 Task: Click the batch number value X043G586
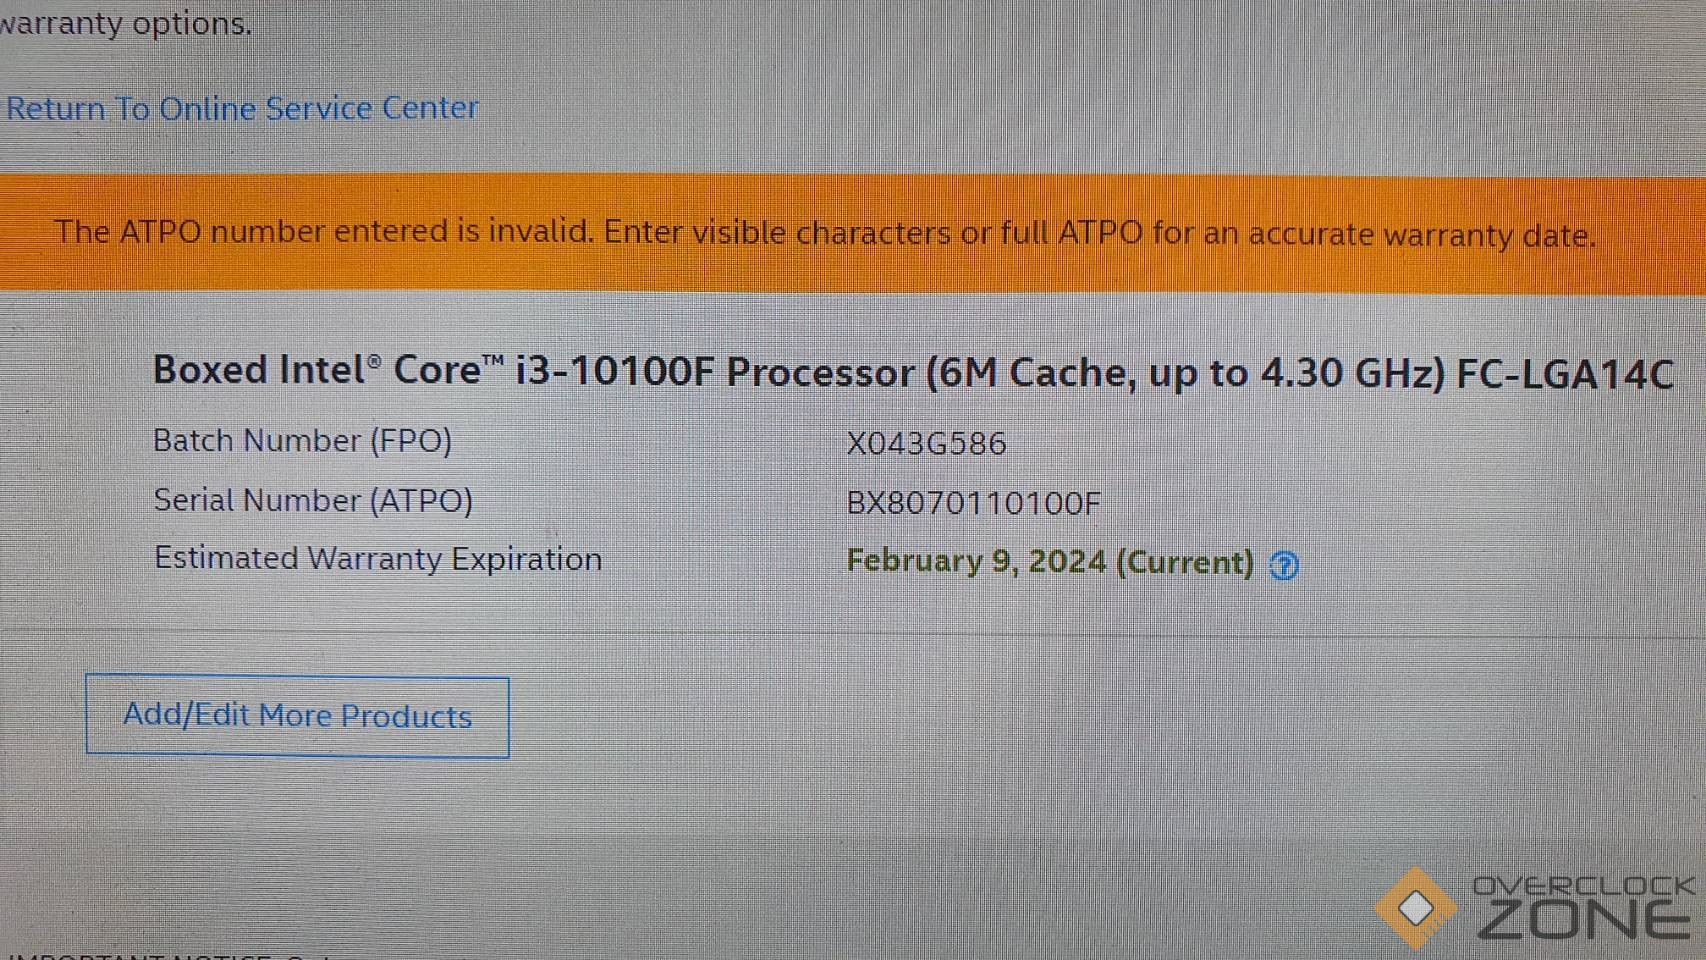click(x=926, y=443)
